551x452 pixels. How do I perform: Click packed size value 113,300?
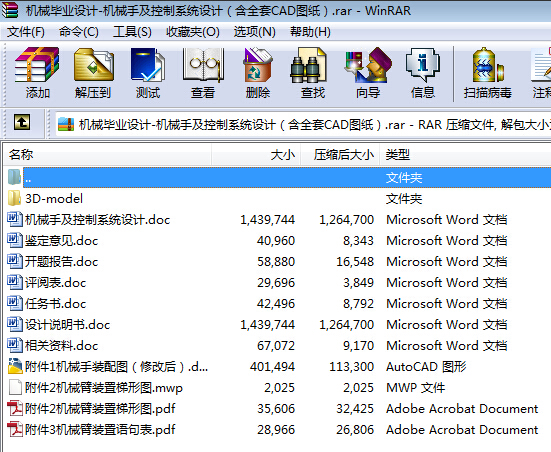pyautogui.click(x=351, y=367)
